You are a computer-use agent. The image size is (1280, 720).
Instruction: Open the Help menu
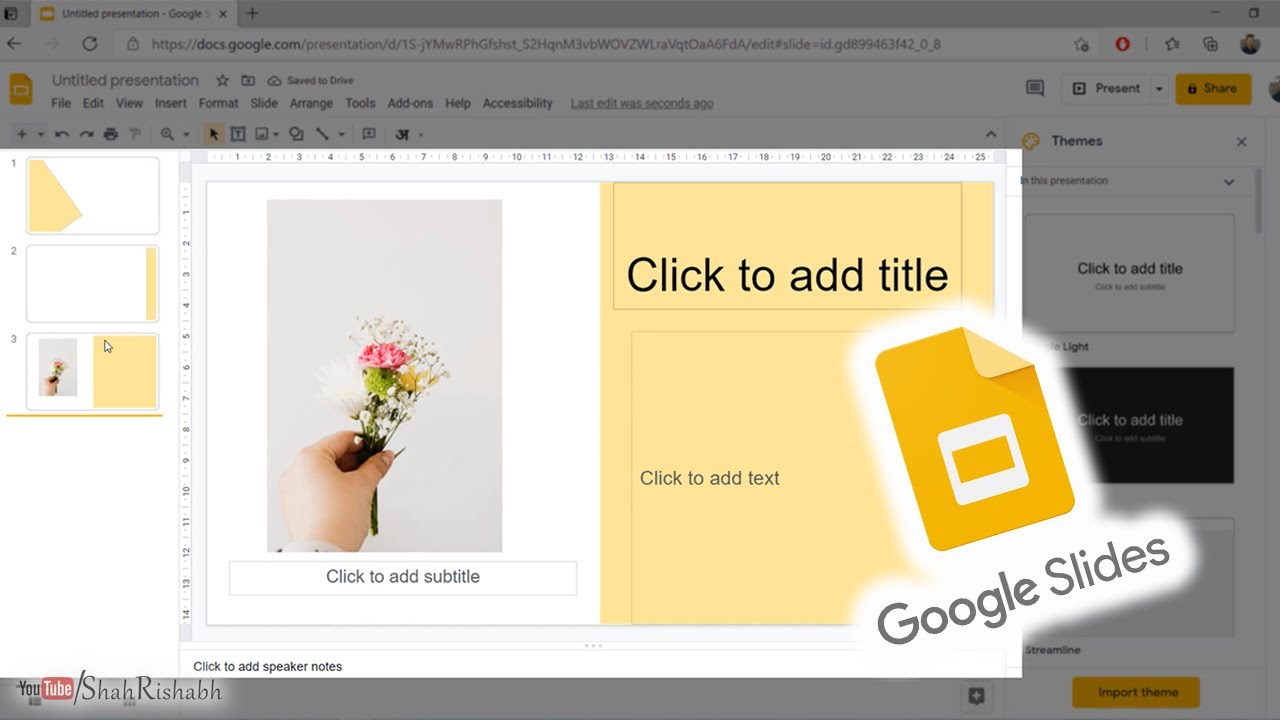pyautogui.click(x=458, y=103)
